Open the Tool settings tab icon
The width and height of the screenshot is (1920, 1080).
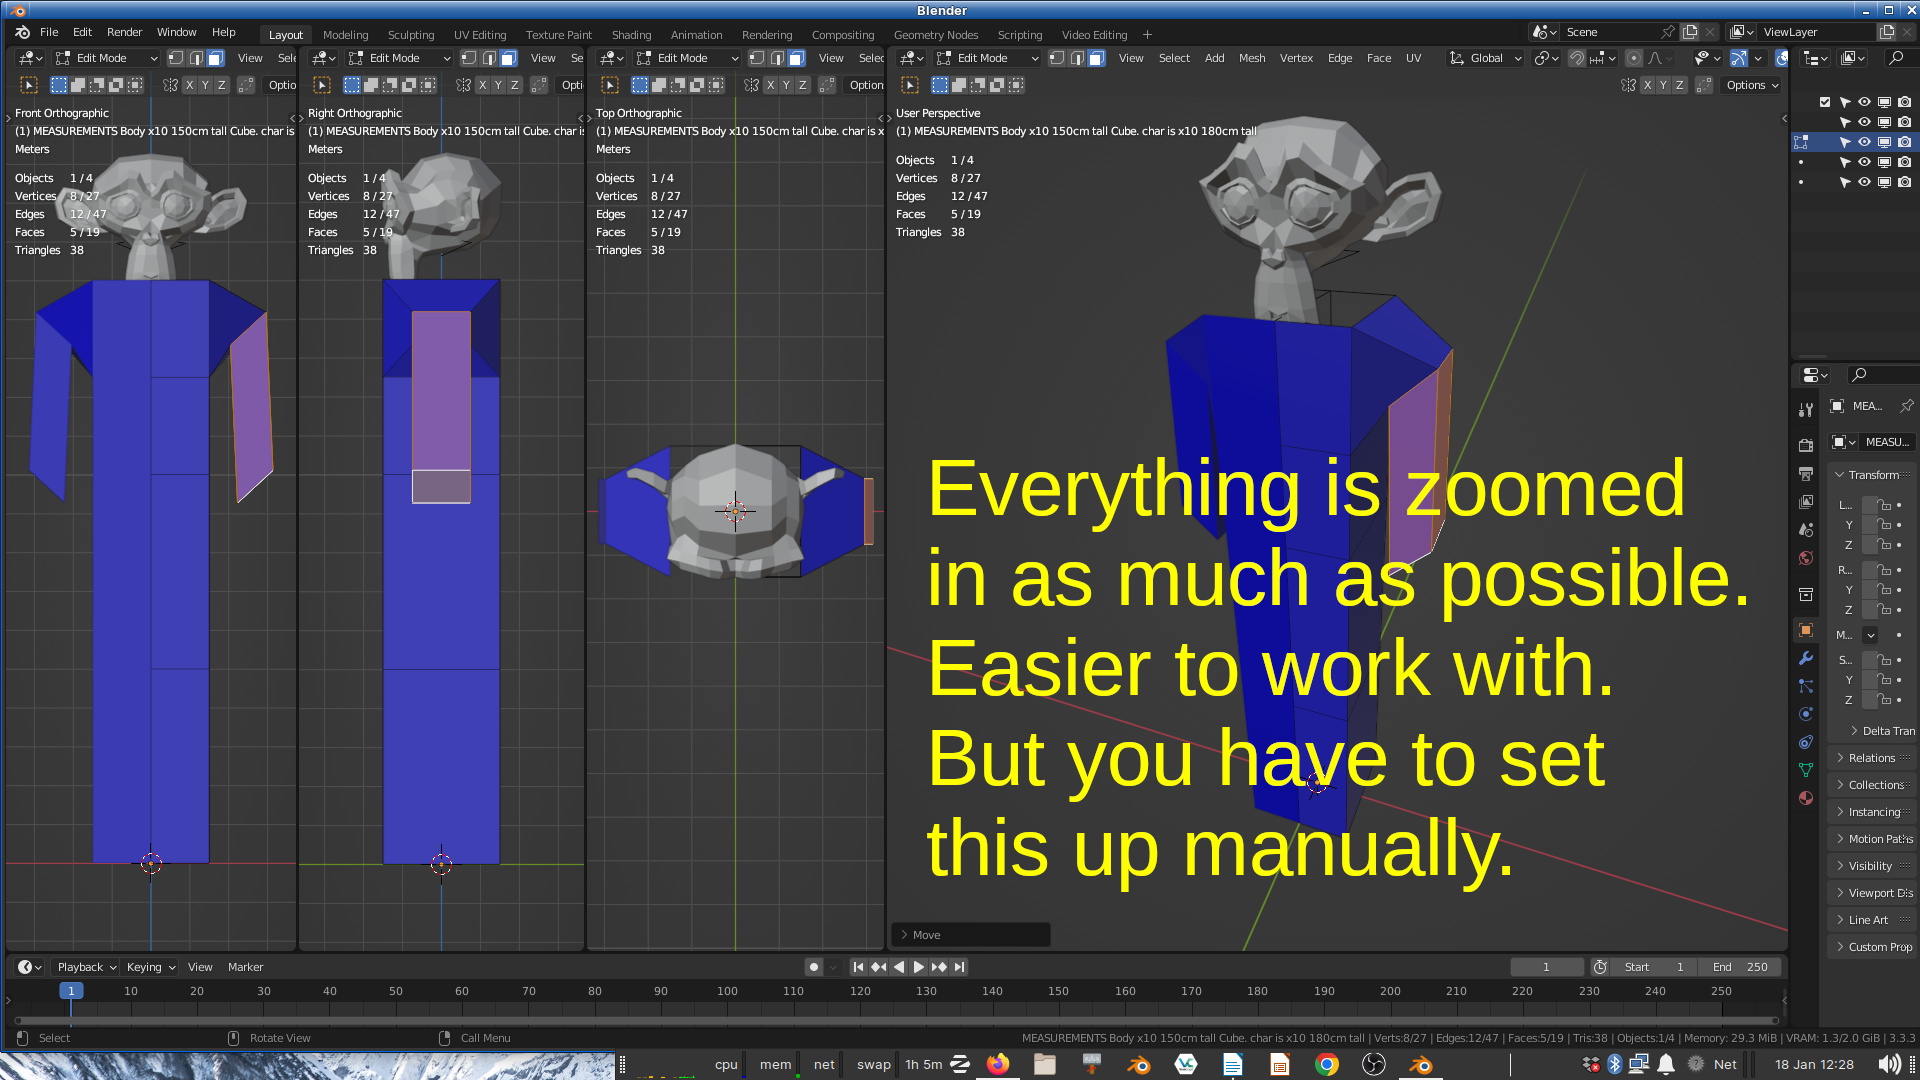(1805, 409)
